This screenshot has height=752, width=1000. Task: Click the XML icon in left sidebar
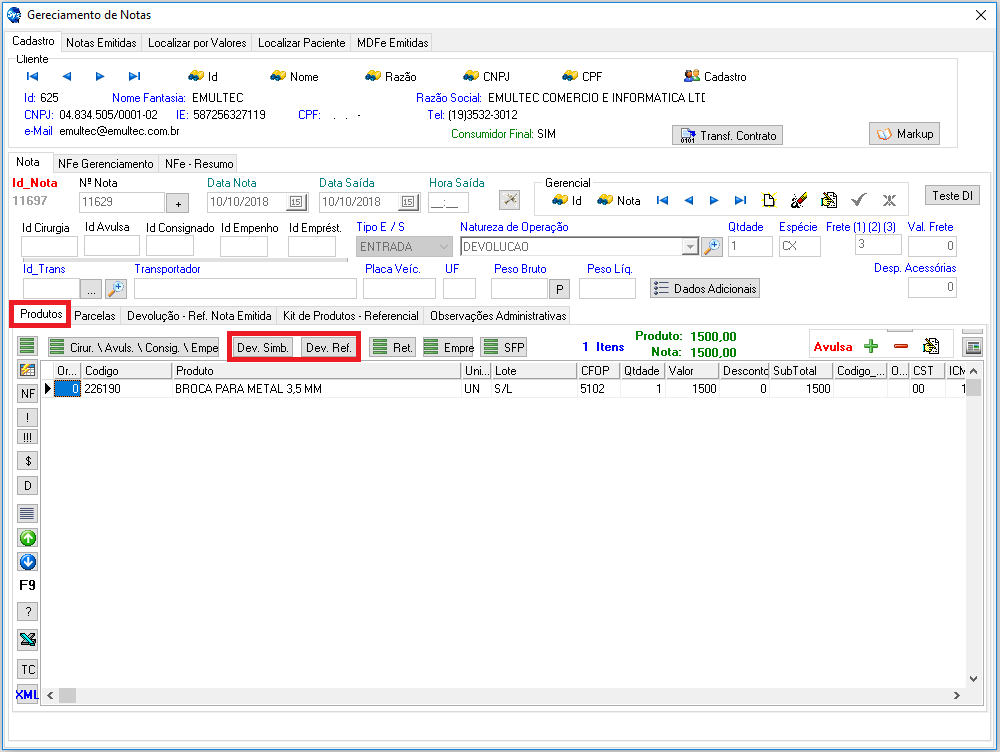27,694
